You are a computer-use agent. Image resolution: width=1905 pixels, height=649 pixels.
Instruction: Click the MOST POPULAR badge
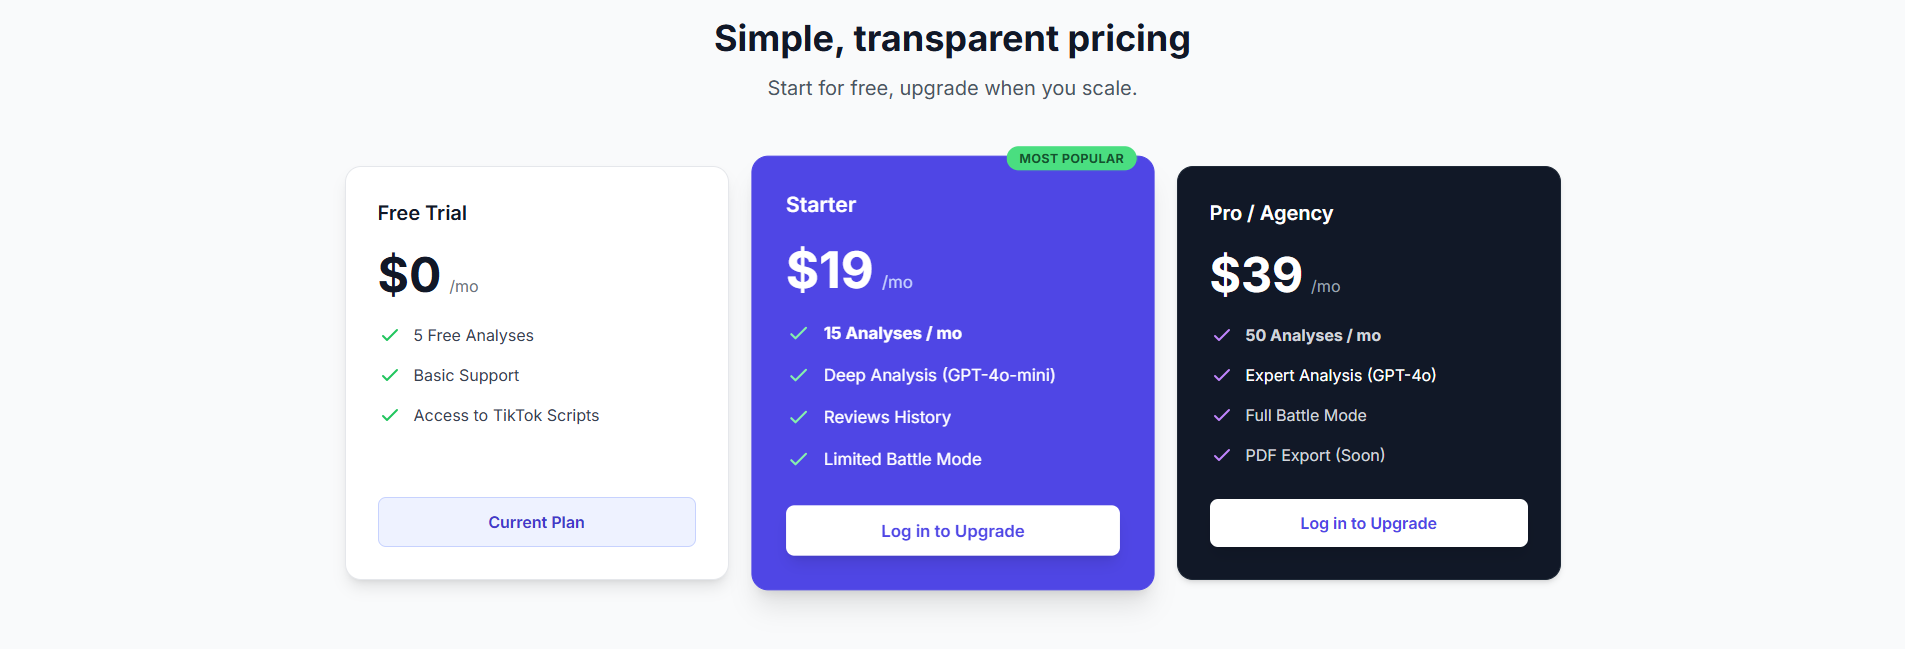[1071, 157]
